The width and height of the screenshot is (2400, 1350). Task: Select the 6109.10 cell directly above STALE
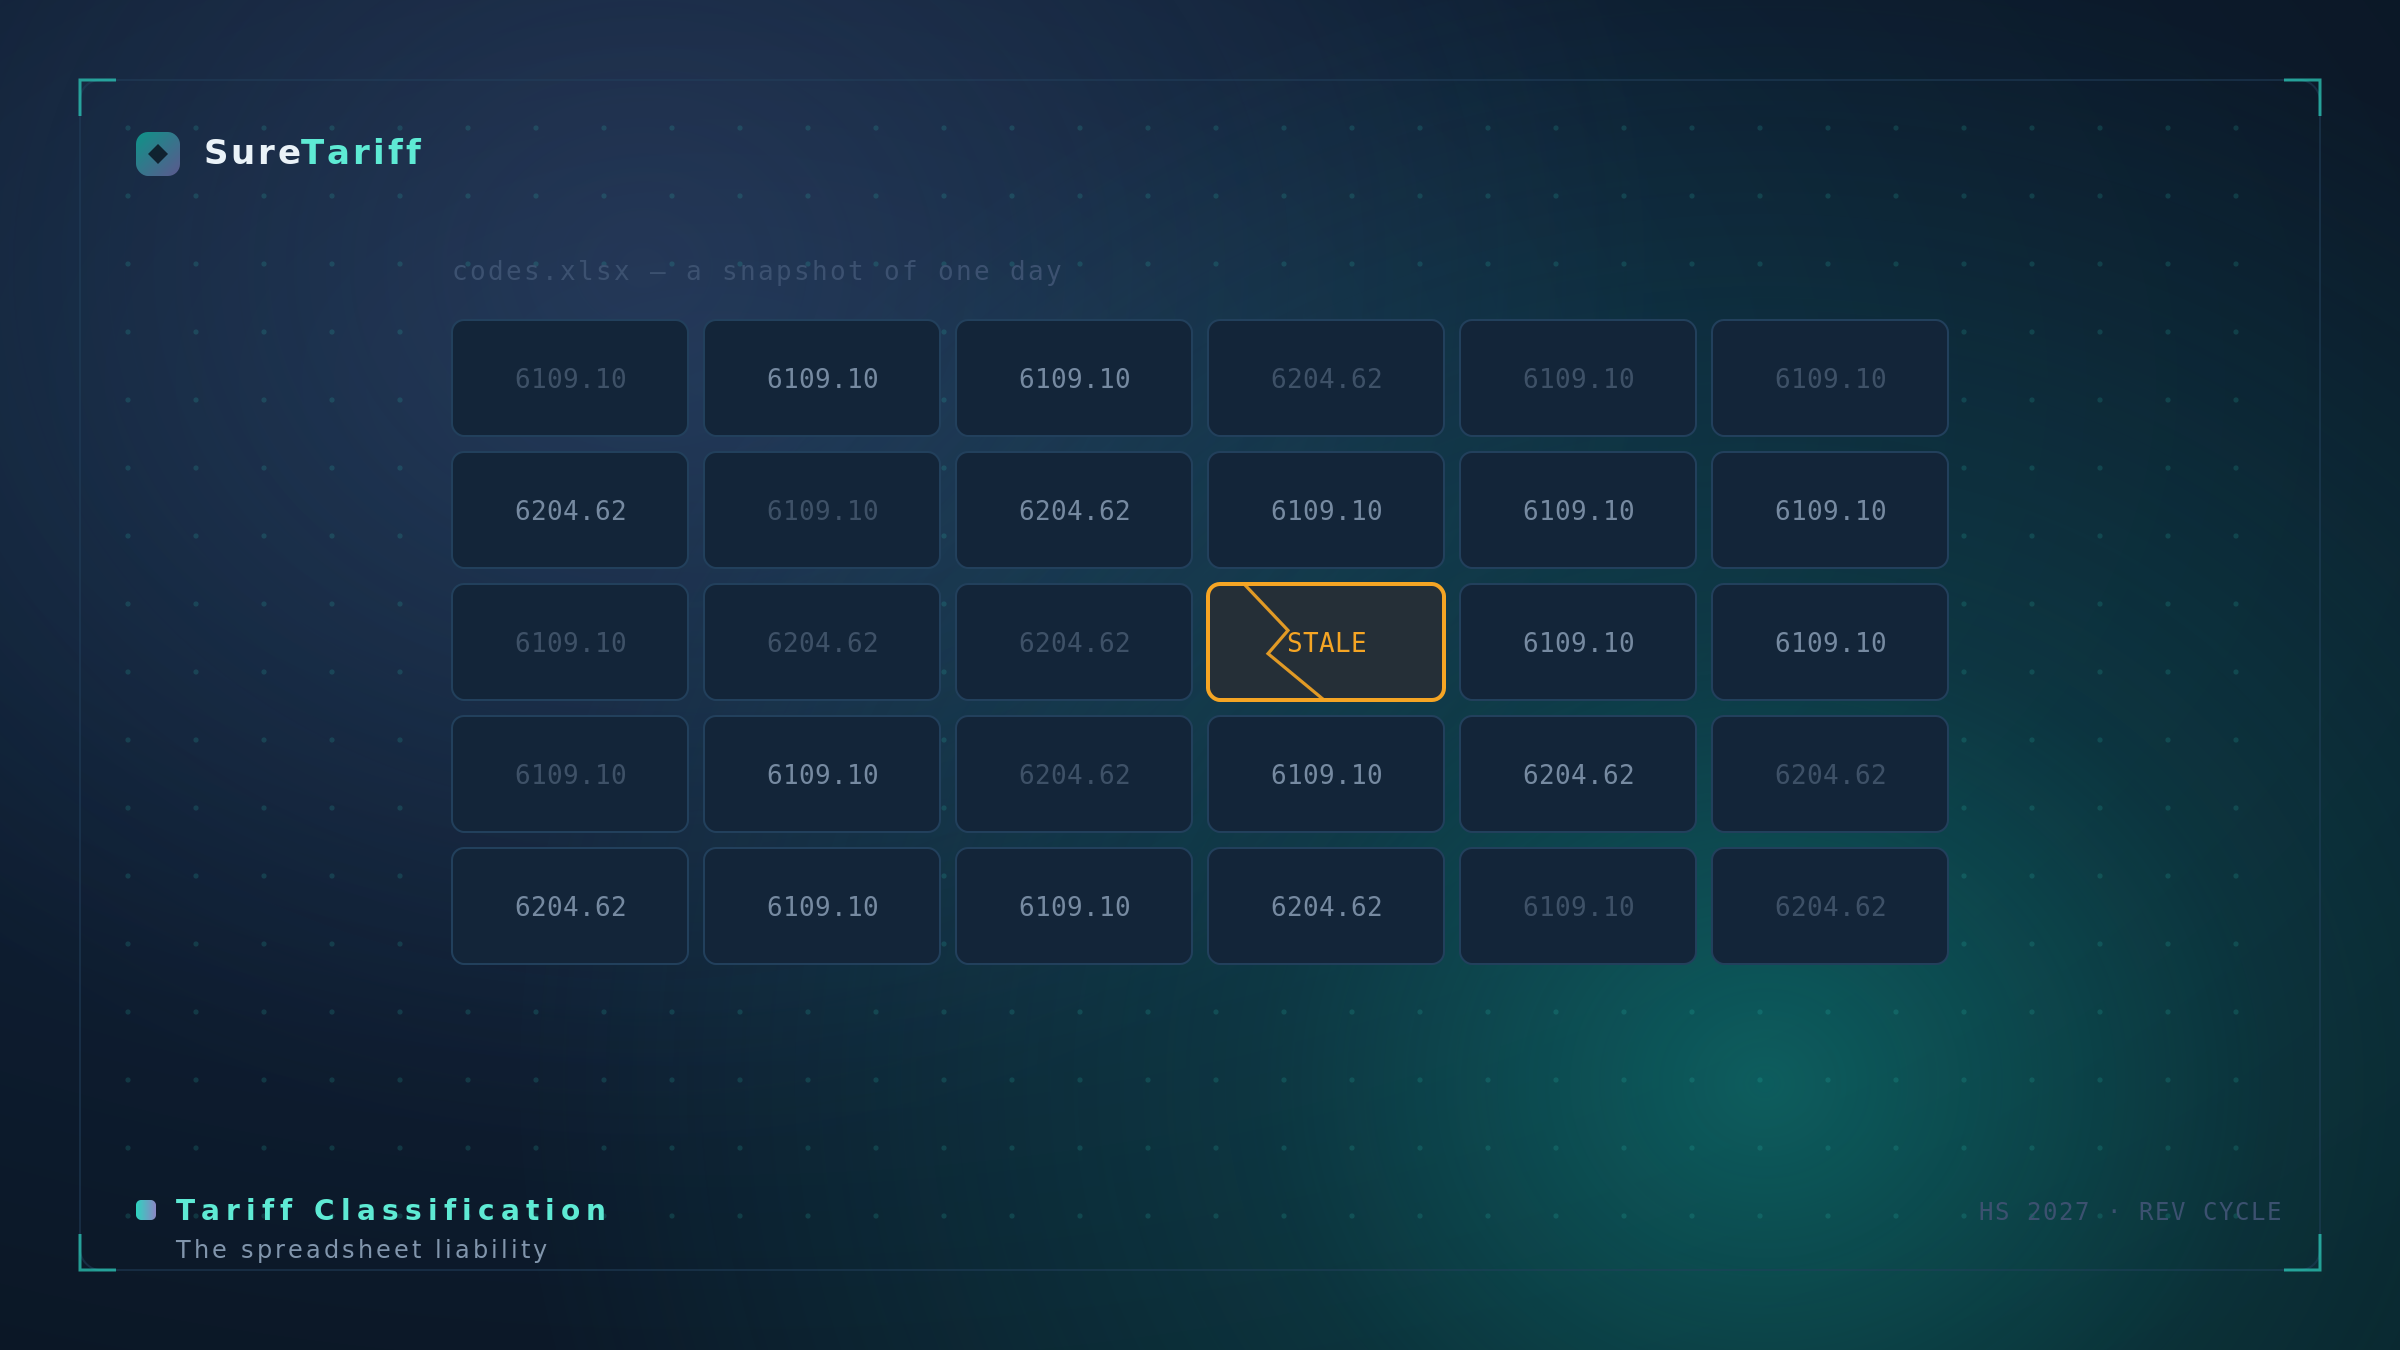pos(1326,510)
